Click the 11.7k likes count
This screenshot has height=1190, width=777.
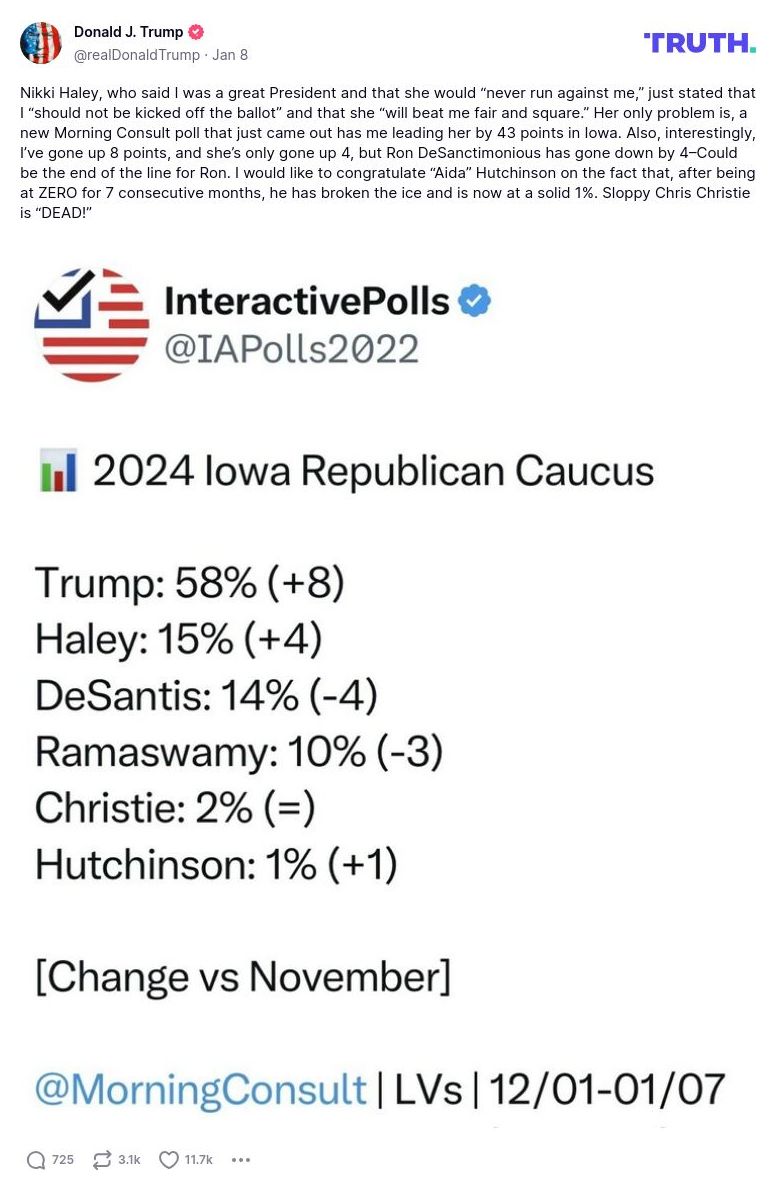click(x=199, y=1160)
